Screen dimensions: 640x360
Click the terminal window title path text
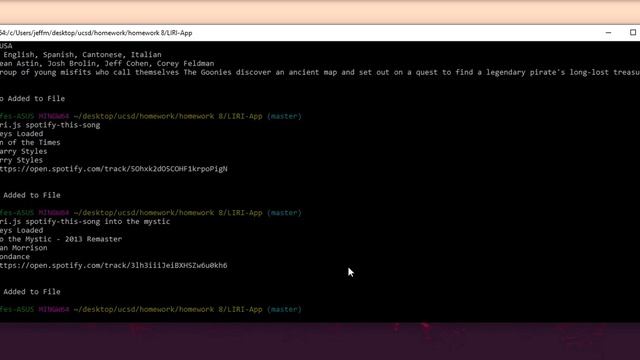tap(96, 33)
